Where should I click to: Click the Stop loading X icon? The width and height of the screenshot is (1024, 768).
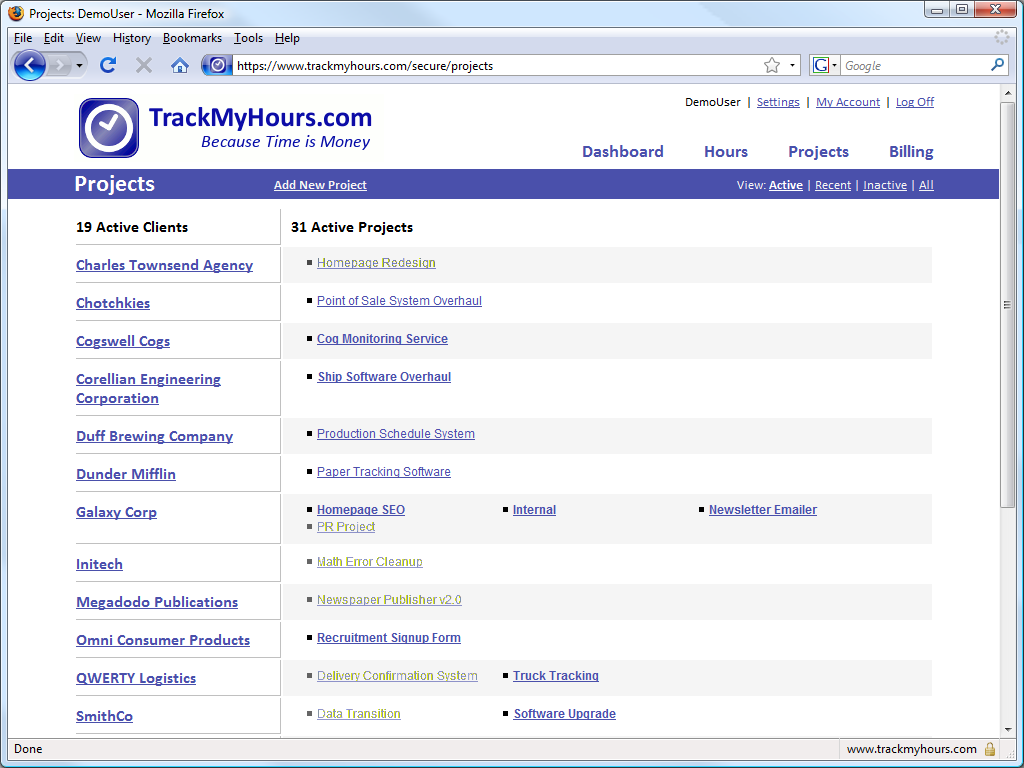[x=144, y=66]
